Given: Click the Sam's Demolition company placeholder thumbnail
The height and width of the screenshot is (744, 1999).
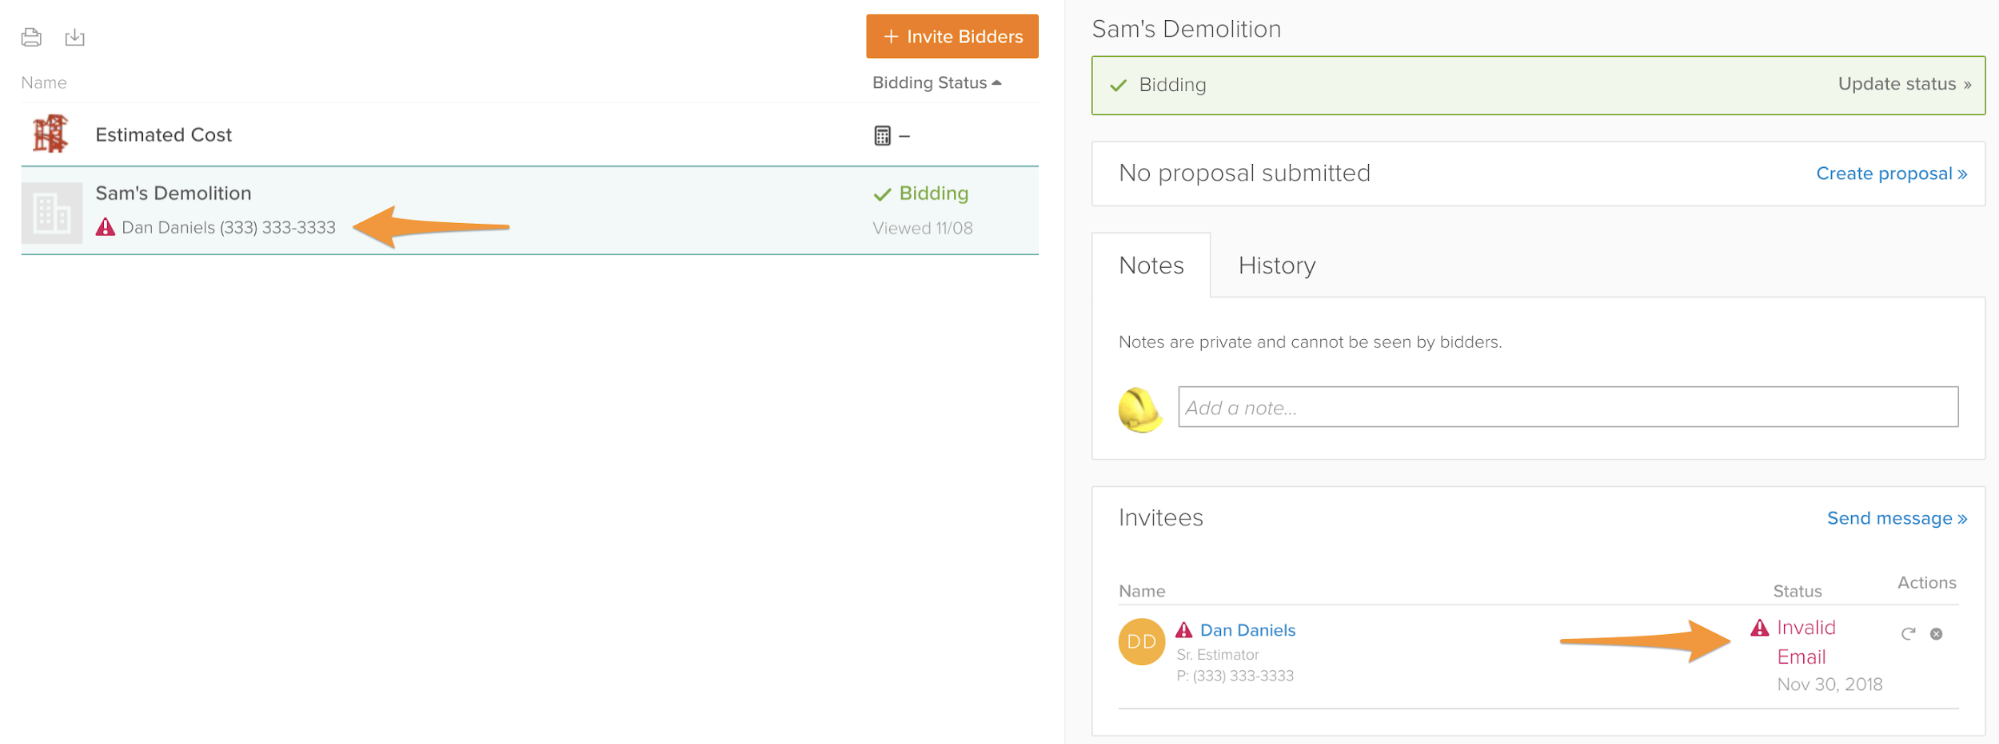Looking at the screenshot, I should [52, 212].
